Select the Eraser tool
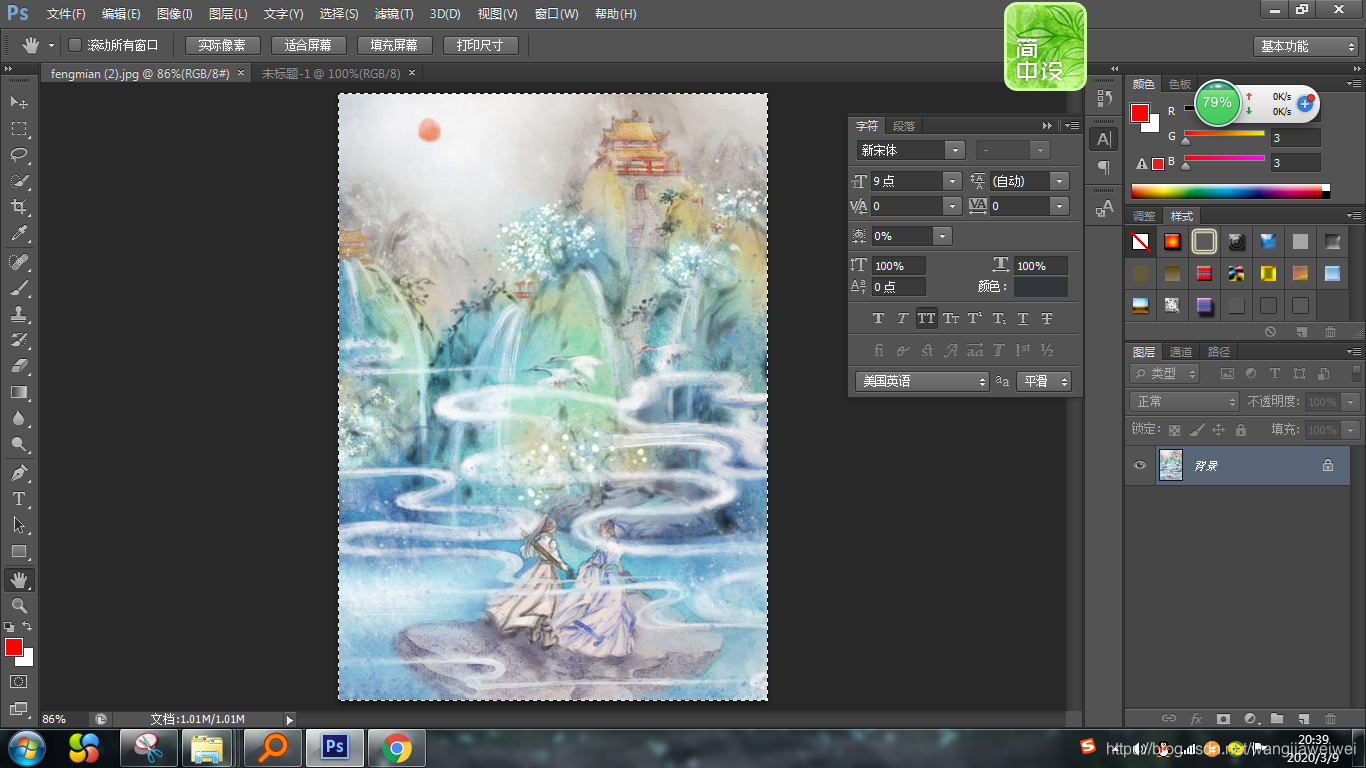This screenshot has height=768, width=1366. [19, 366]
